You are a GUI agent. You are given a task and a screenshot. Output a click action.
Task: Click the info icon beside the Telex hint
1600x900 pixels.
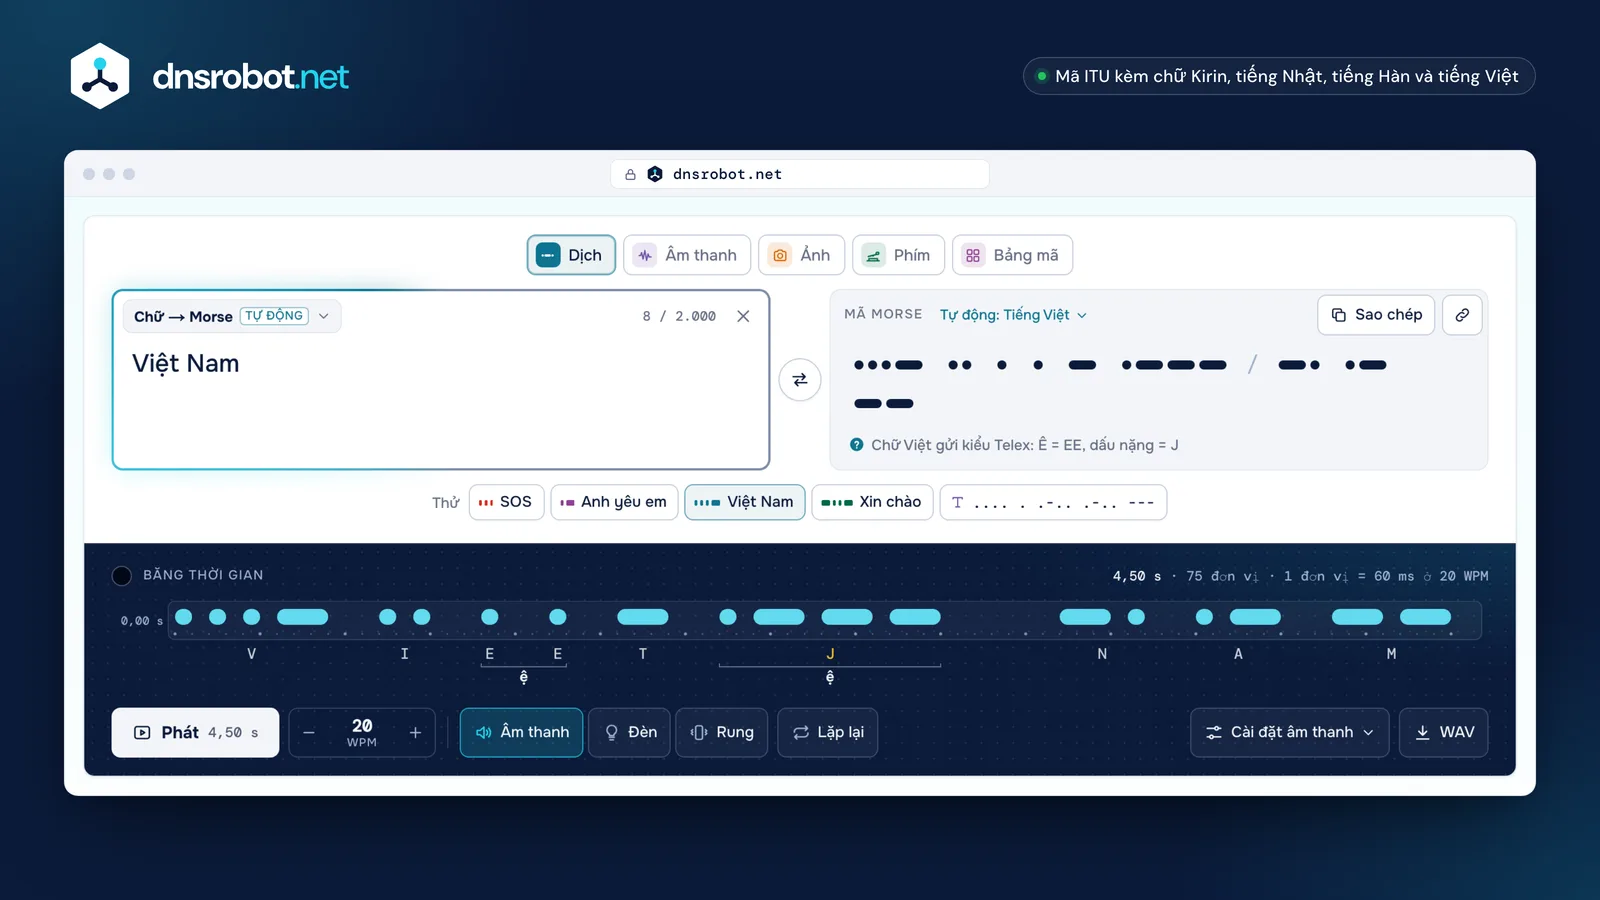[x=857, y=445]
